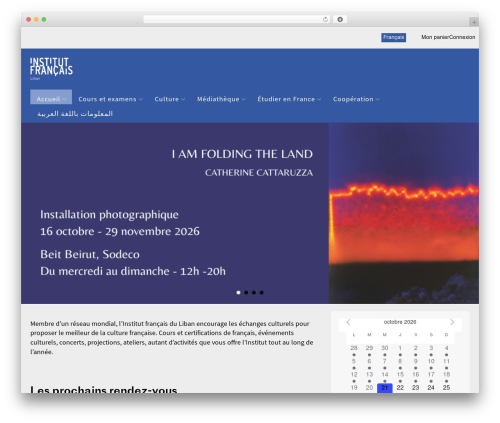Go to previous month in calendar
Viewport: 500px width, 423px height.
[x=348, y=322]
